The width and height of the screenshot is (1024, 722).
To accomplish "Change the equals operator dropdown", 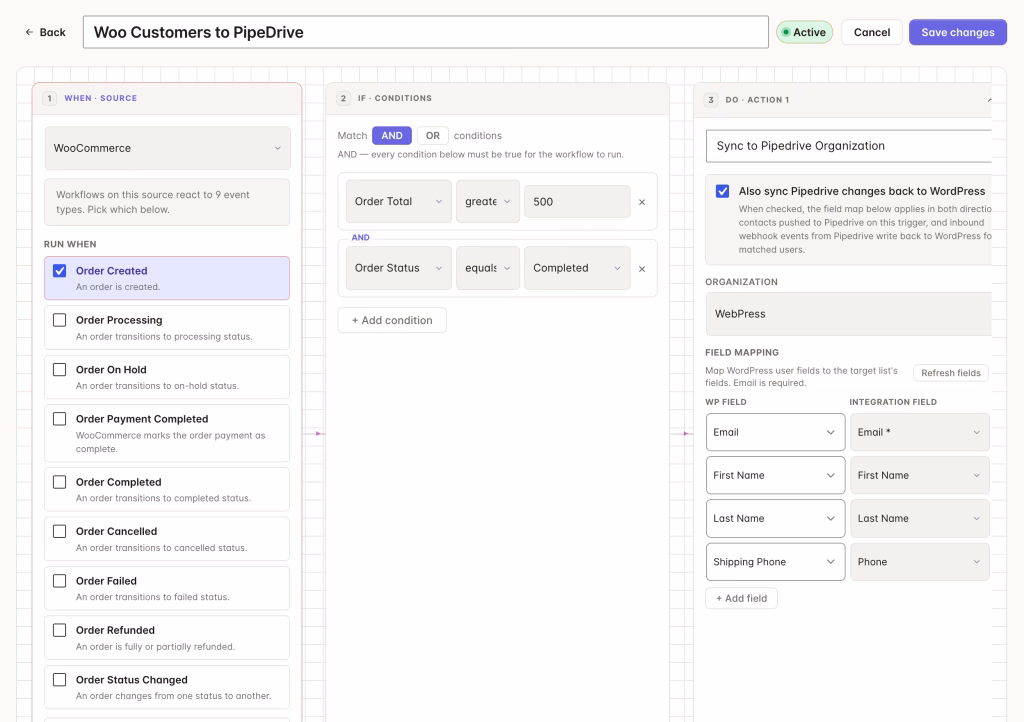I will [x=488, y=268].
